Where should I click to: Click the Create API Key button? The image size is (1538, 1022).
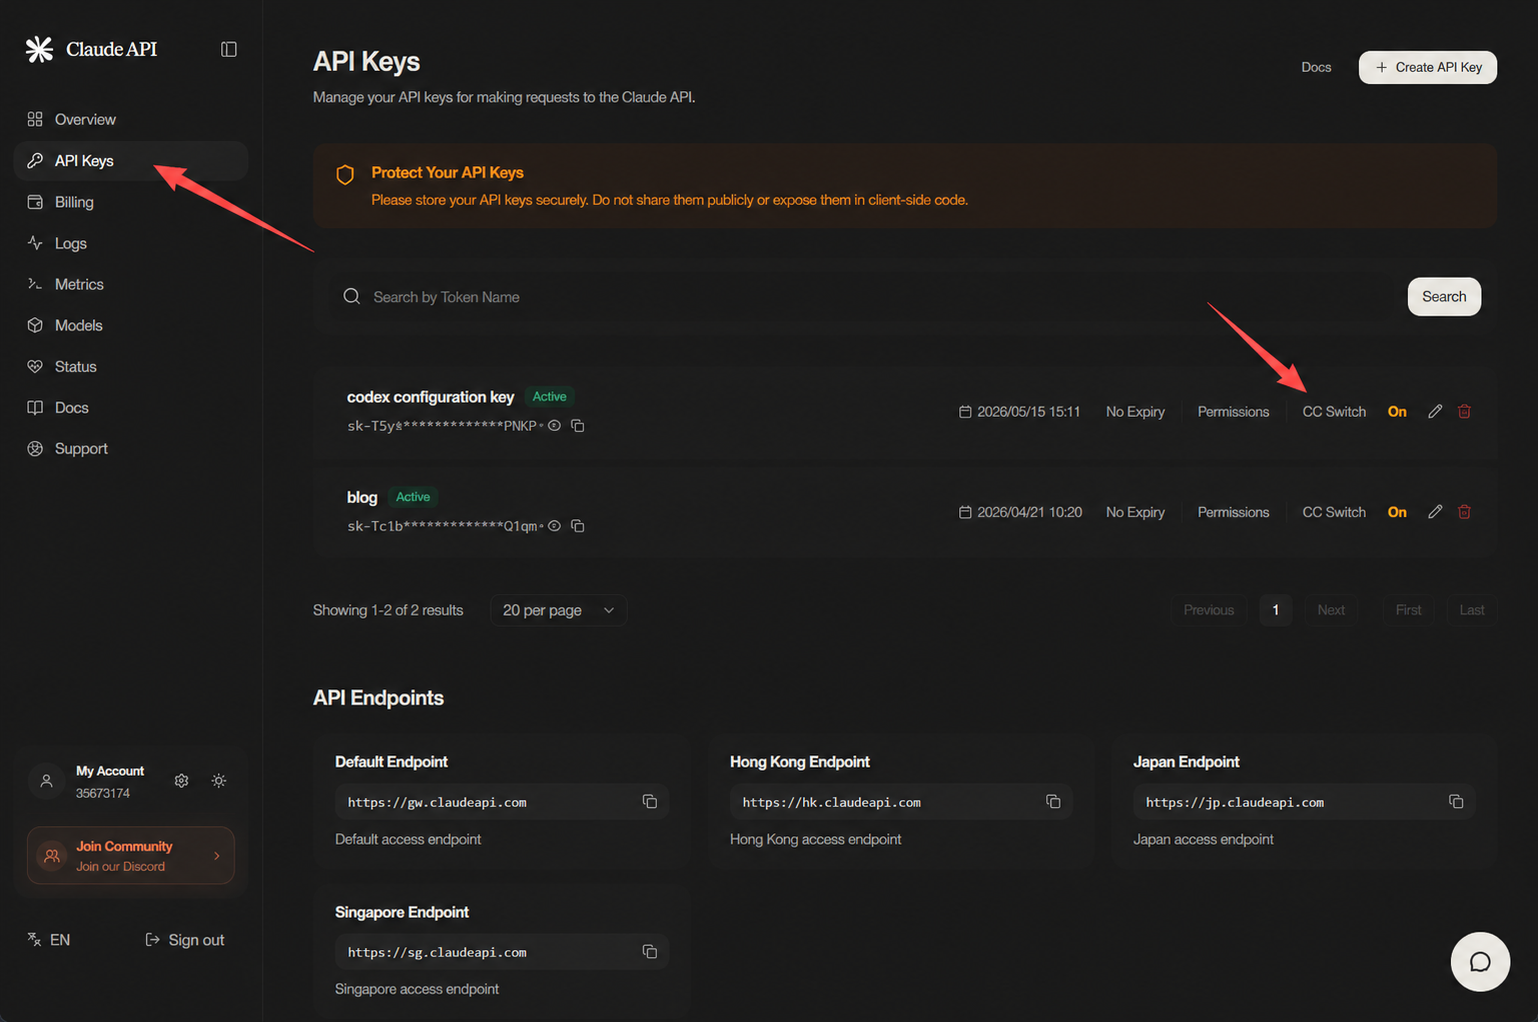coord(1427,67)
